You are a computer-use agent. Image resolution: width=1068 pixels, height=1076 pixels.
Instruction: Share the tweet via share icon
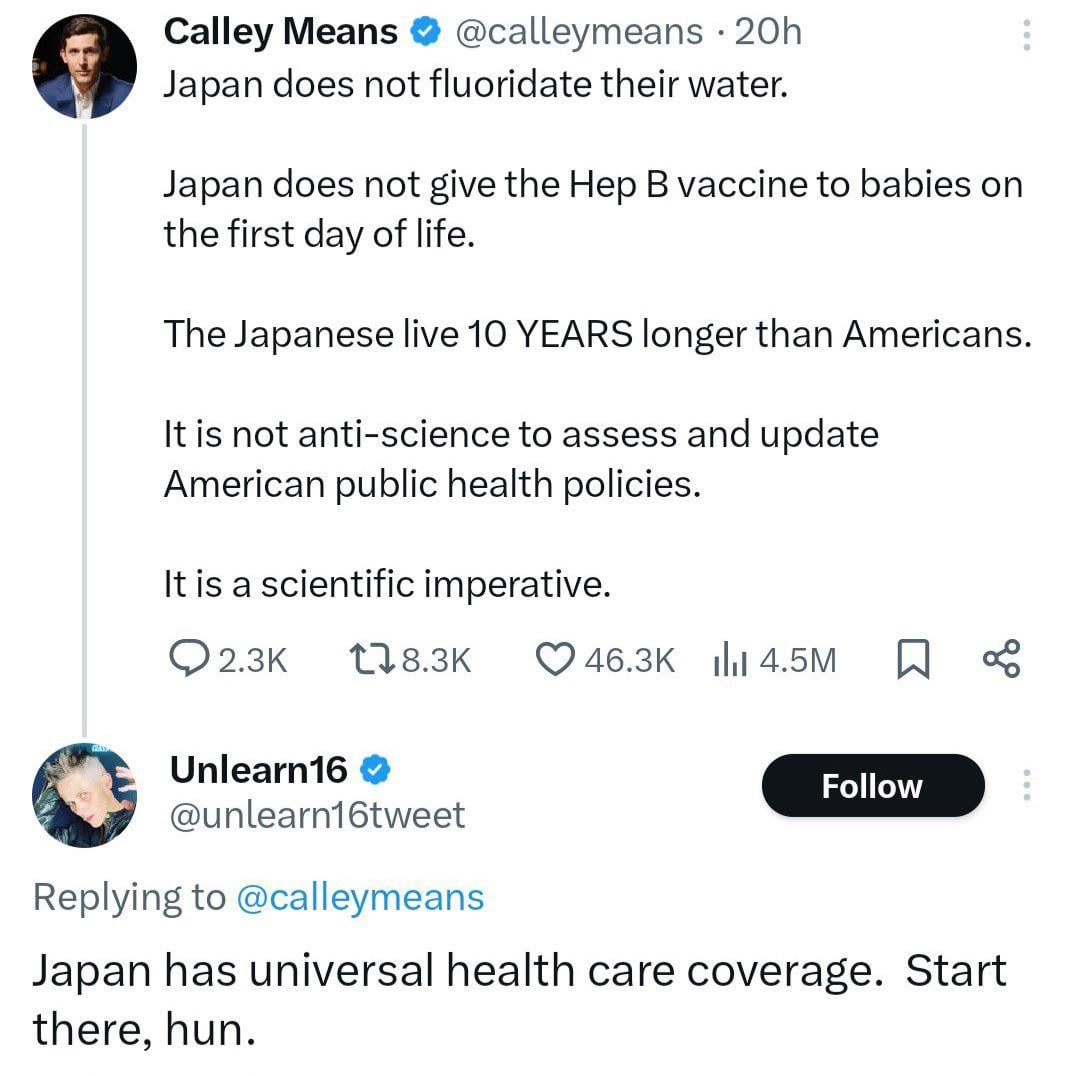pyautogui.click(x=1001, y=659)
